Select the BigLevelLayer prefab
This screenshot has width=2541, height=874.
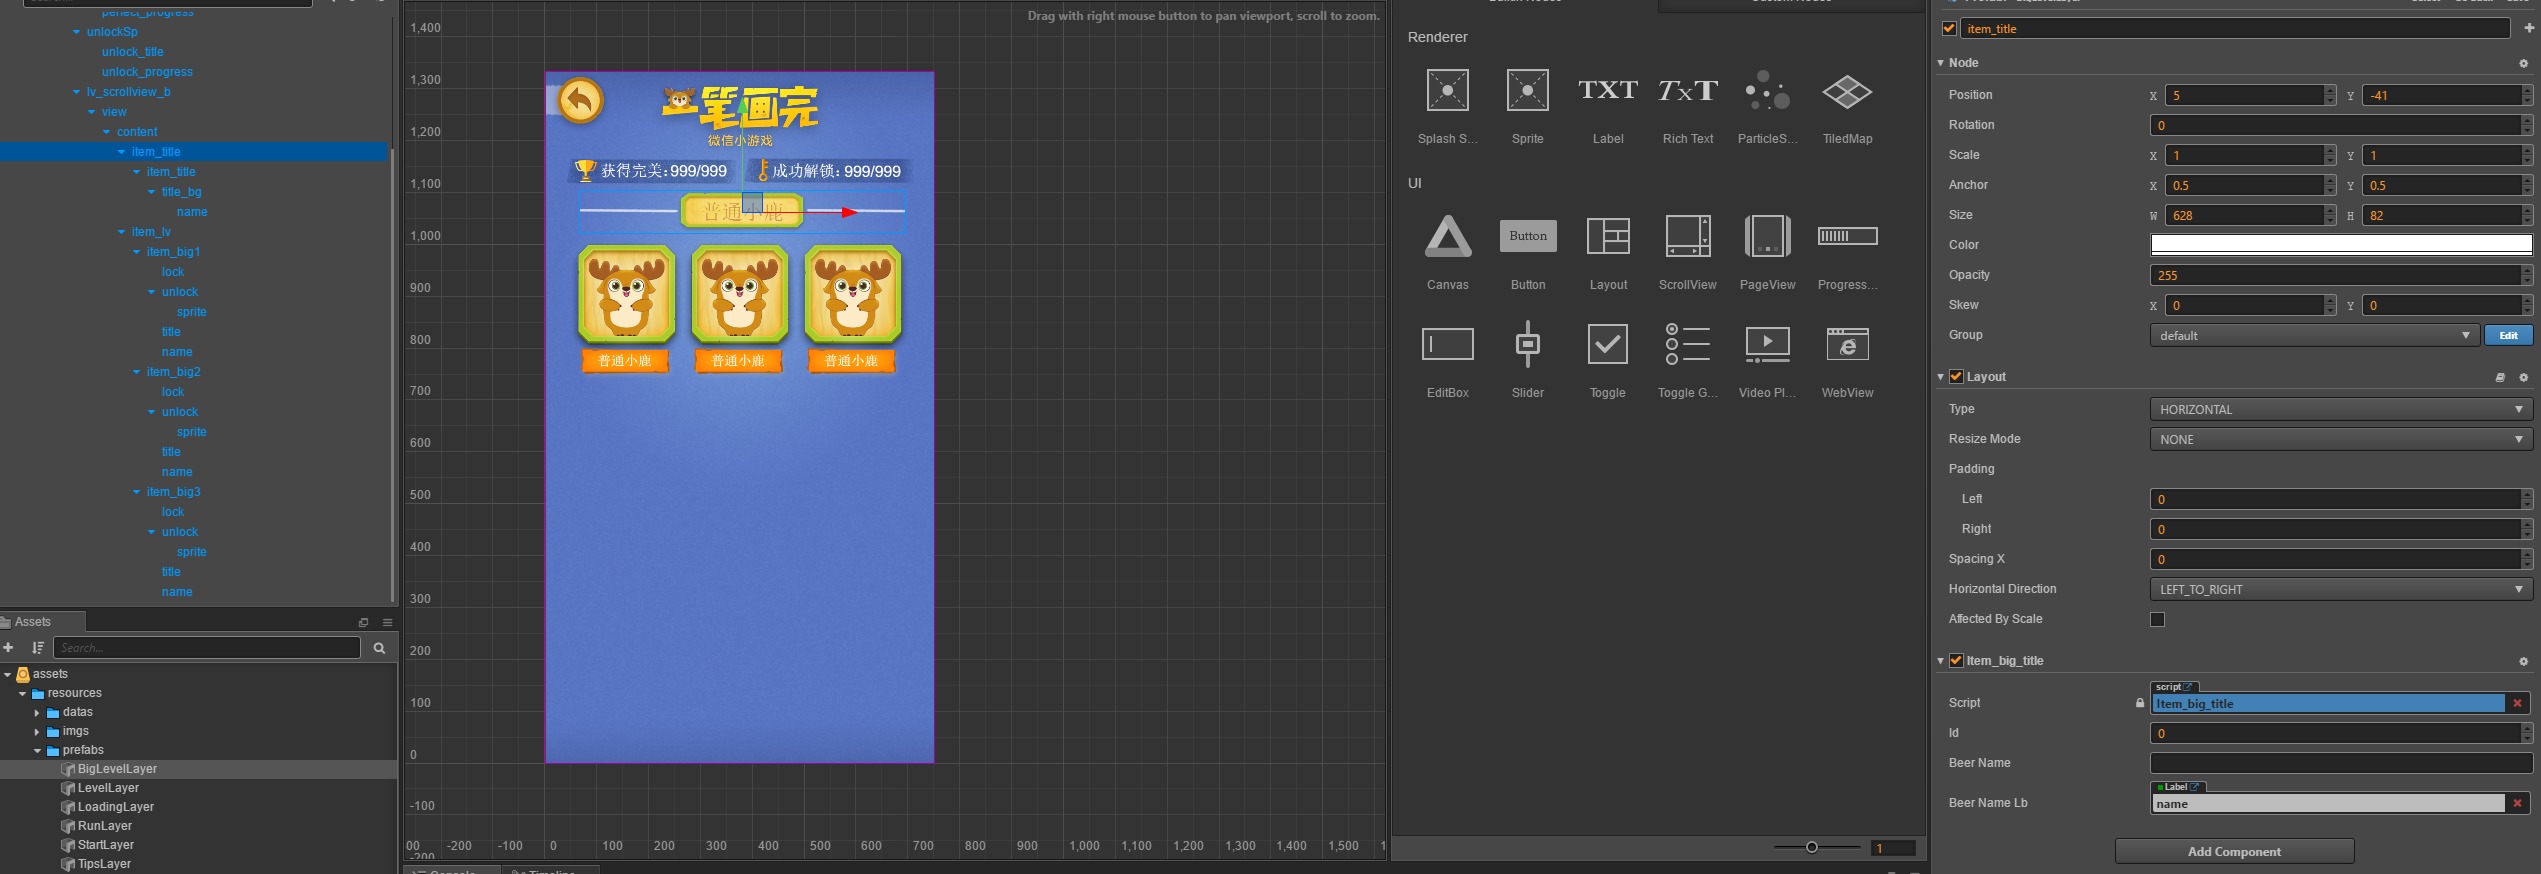[x=117, y=769]
